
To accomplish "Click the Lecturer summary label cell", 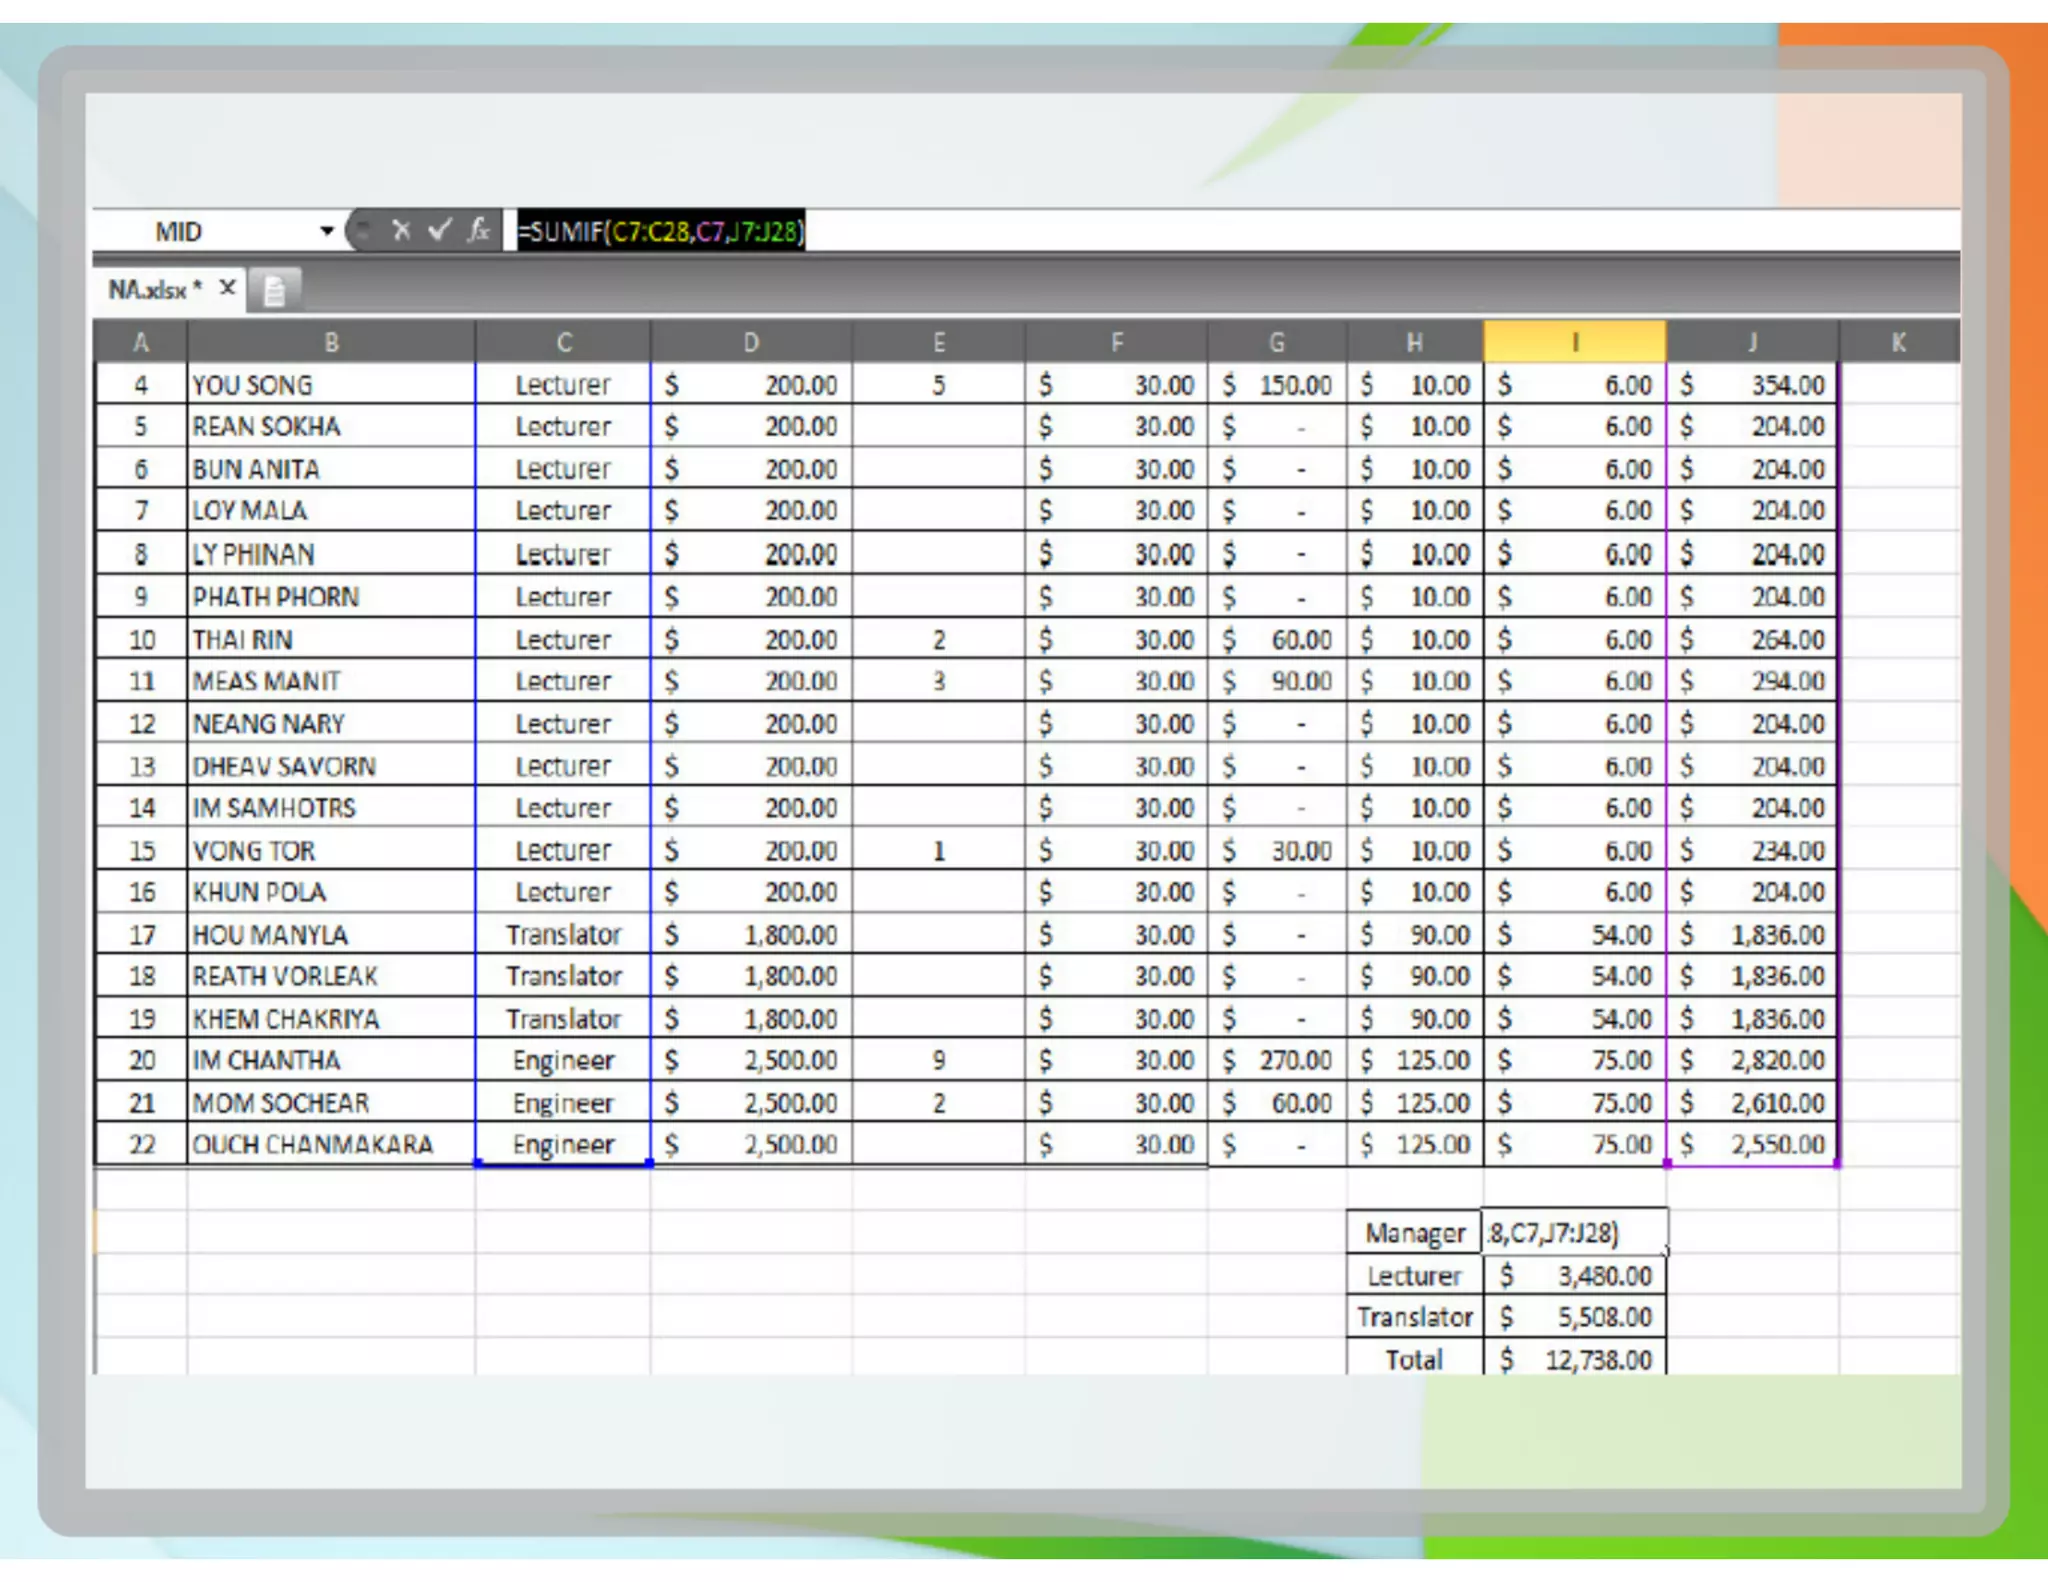I will [x=1415, y=1276].
